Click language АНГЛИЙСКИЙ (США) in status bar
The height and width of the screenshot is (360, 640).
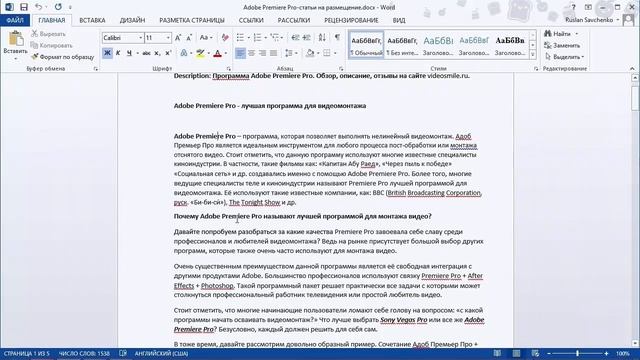pyautogui.click(x=161, y=353)
